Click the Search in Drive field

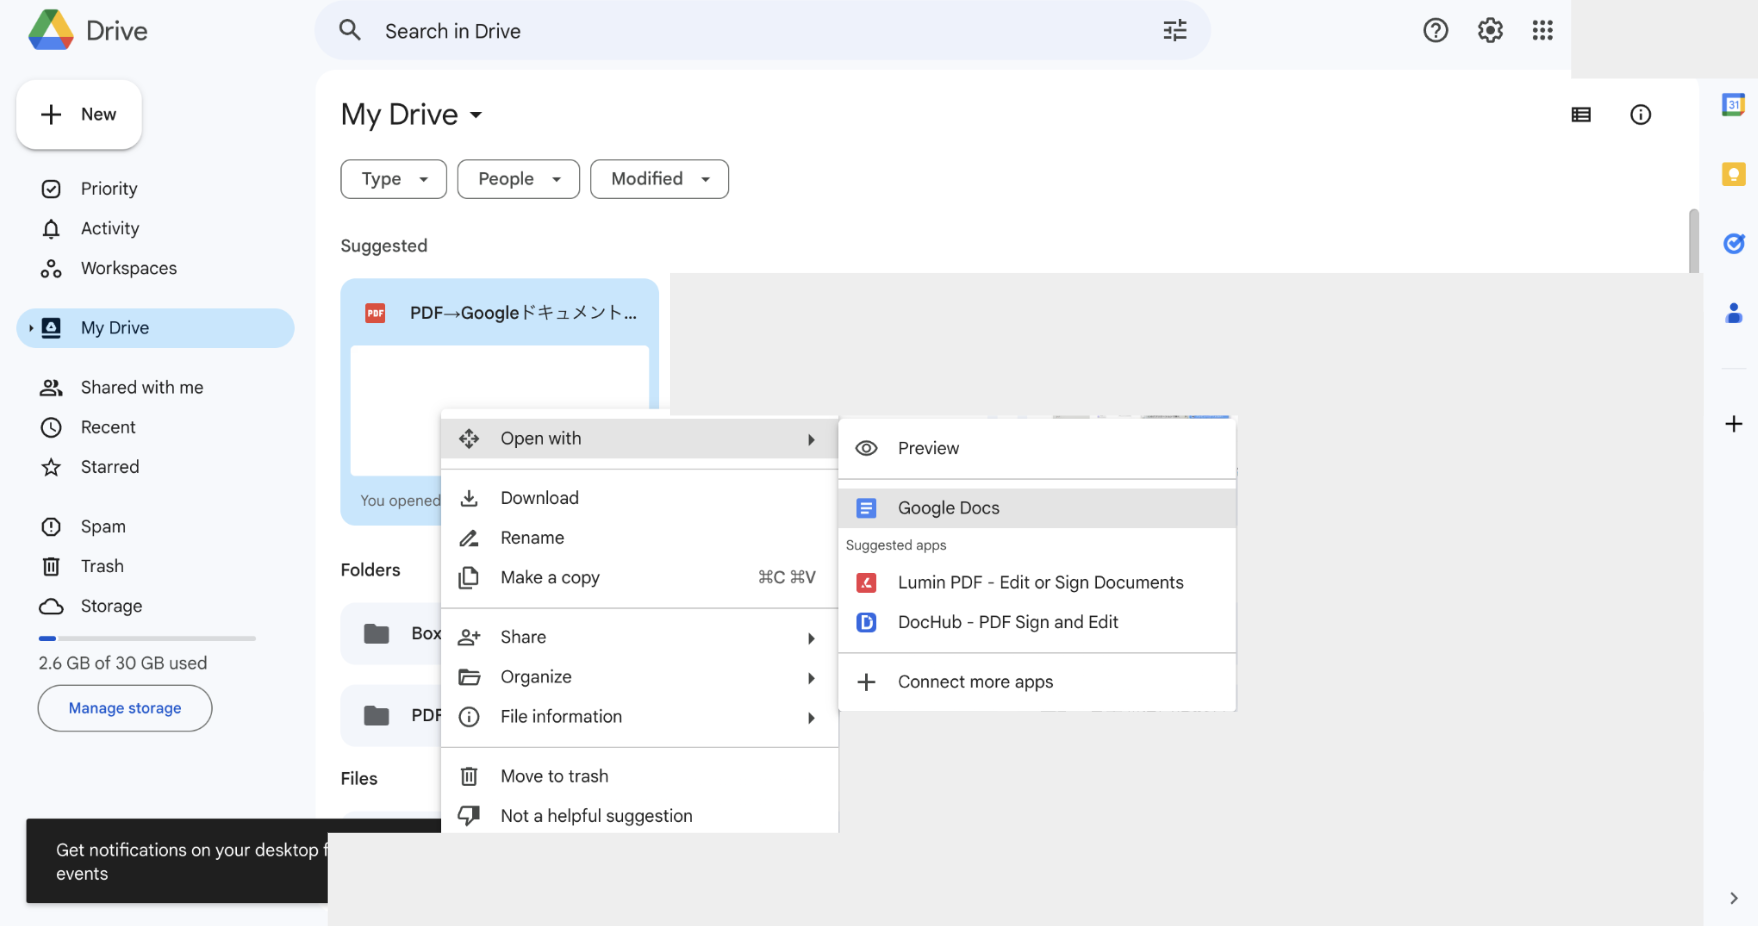pos(762,31)
